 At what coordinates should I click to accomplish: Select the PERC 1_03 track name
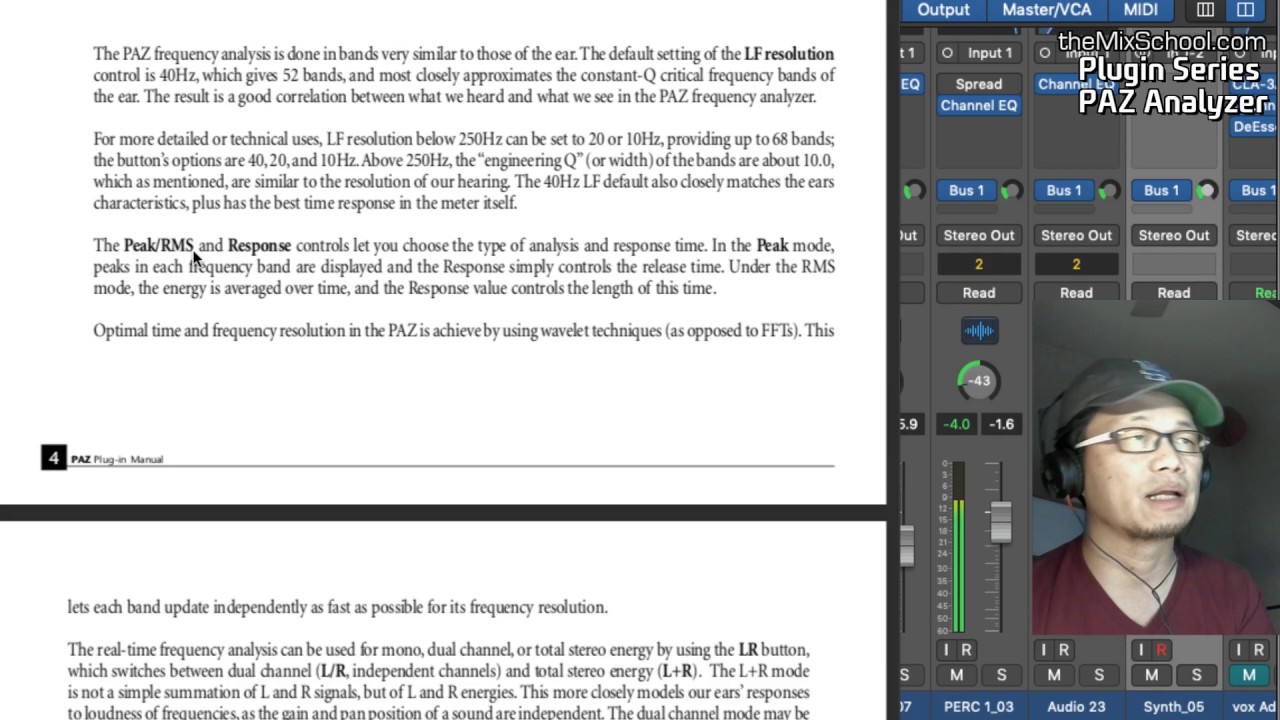click(x=978, y=706)
